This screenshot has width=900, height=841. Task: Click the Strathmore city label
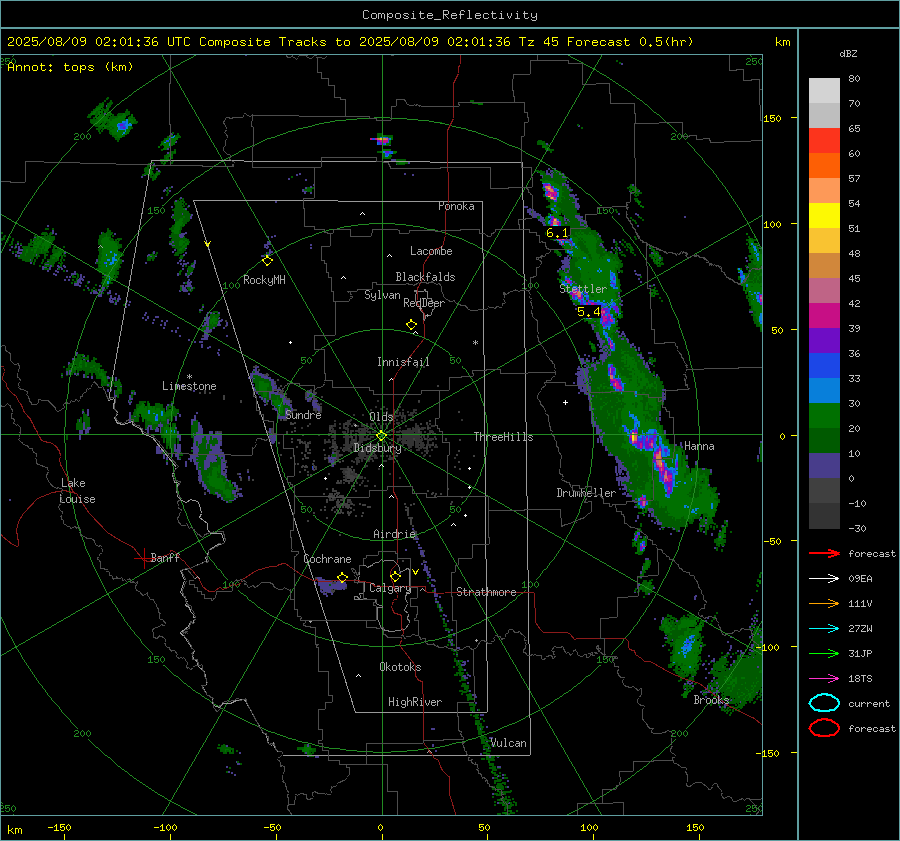click(x=486, y=592)
